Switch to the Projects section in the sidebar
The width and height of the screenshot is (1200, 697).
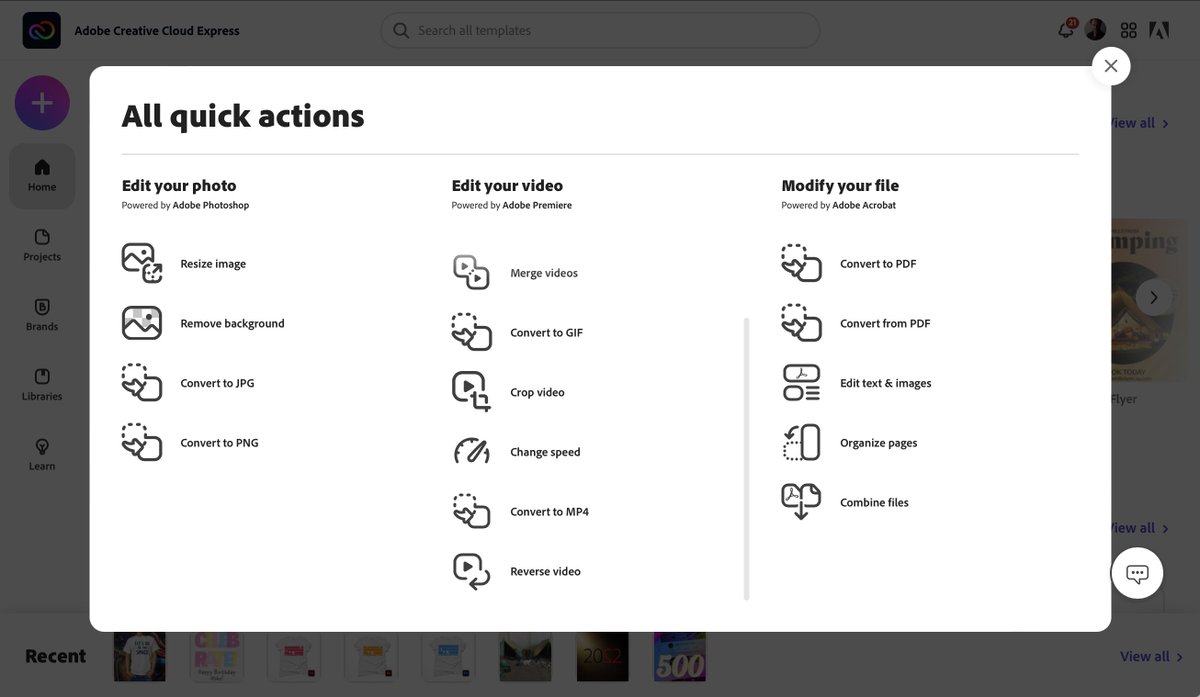click(x=41, y=246)
